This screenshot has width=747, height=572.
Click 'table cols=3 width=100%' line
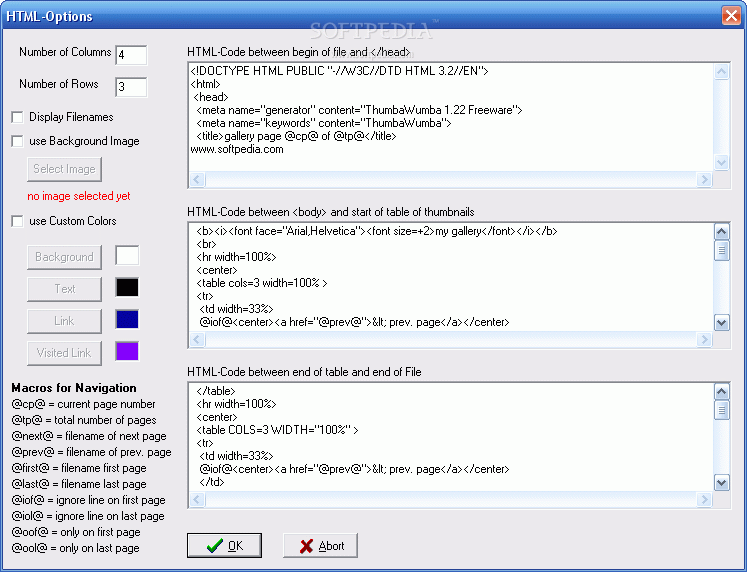pyautogui.click(x=262, y=283)
